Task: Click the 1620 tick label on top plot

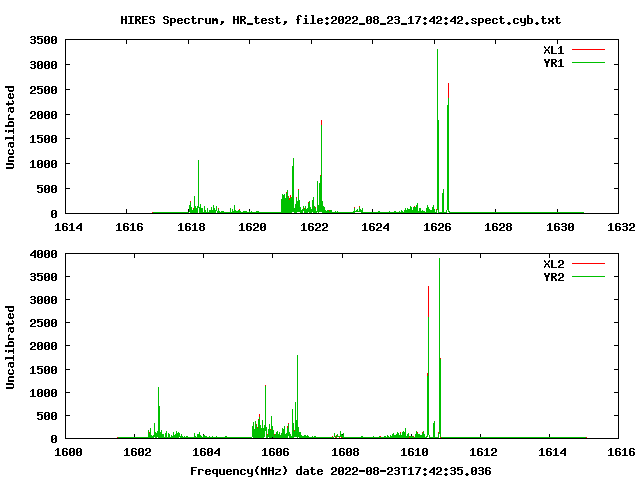Action: (252, 227)
